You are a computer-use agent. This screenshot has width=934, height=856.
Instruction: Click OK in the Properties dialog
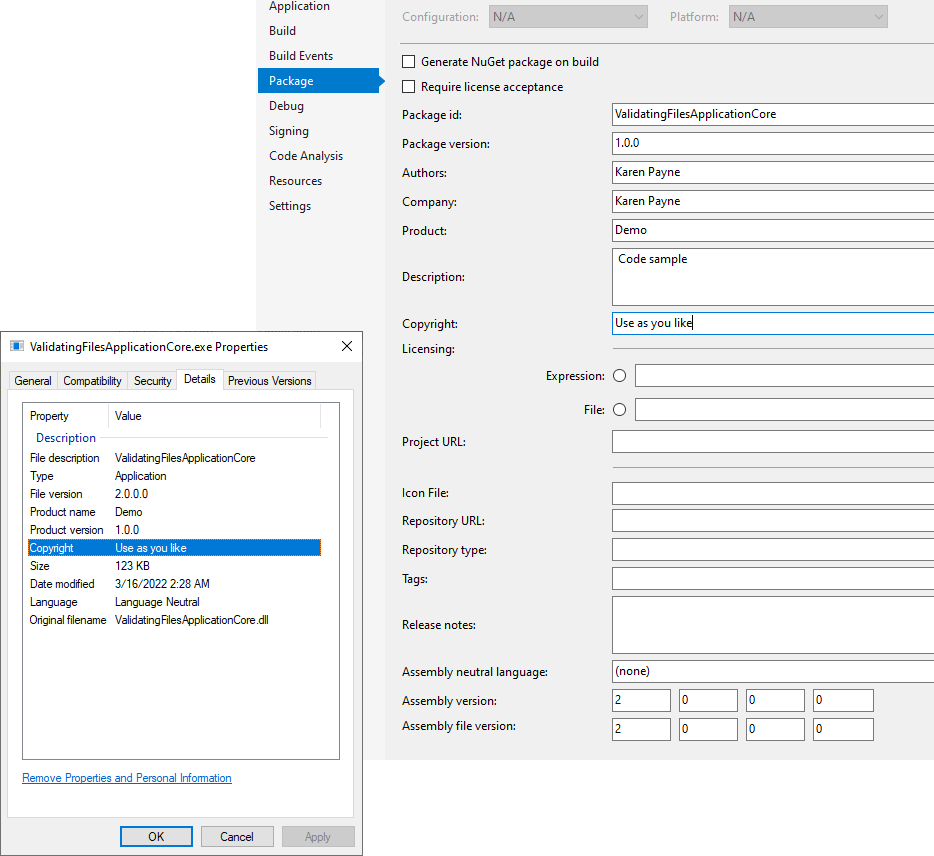pyautogui.click(x=156, y=836)
